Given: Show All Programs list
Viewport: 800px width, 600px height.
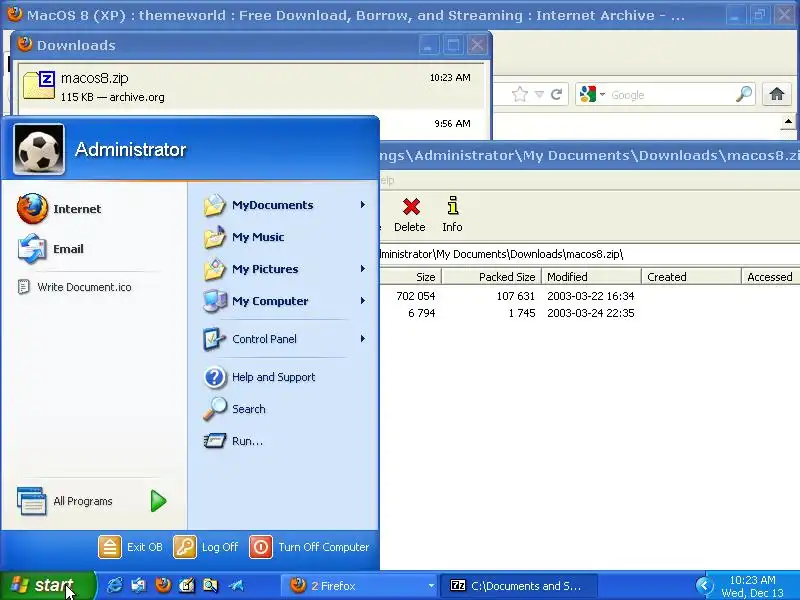Looking at the screenshot, I should click(92, 501).
